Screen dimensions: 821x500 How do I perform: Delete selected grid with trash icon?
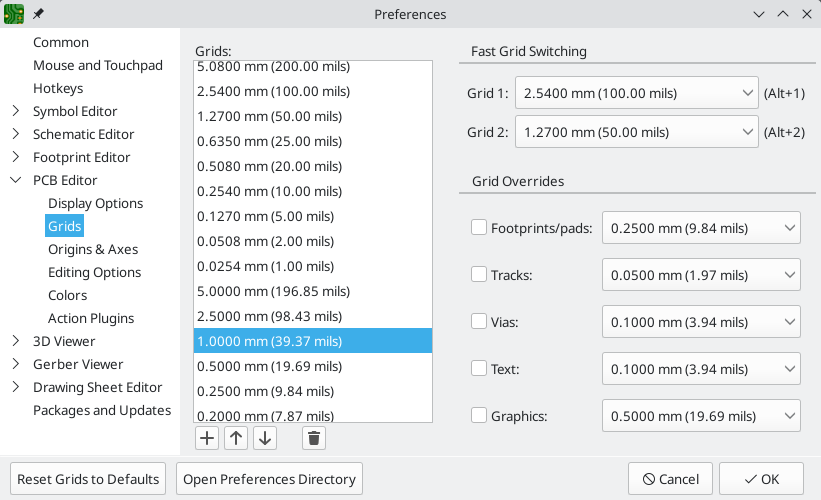[x=314, y=437]
